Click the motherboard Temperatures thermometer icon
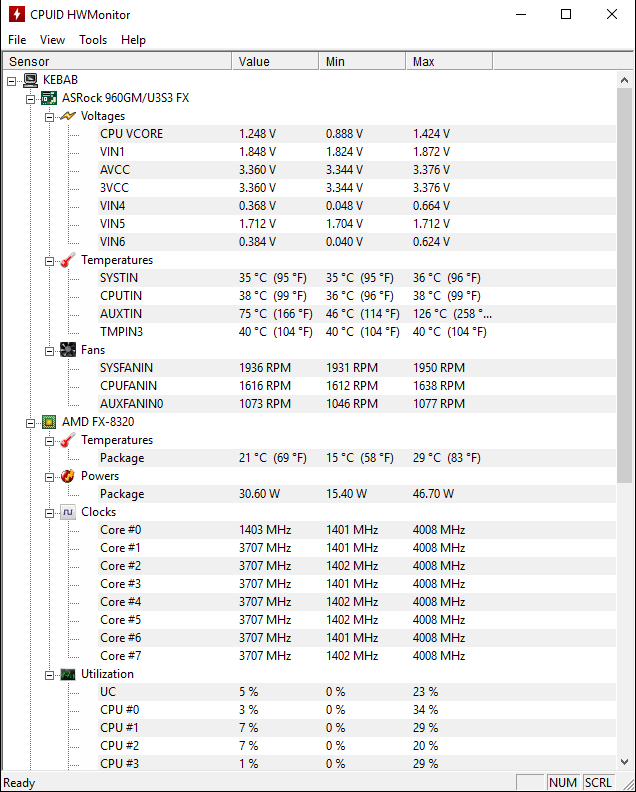 click(67, 260)
